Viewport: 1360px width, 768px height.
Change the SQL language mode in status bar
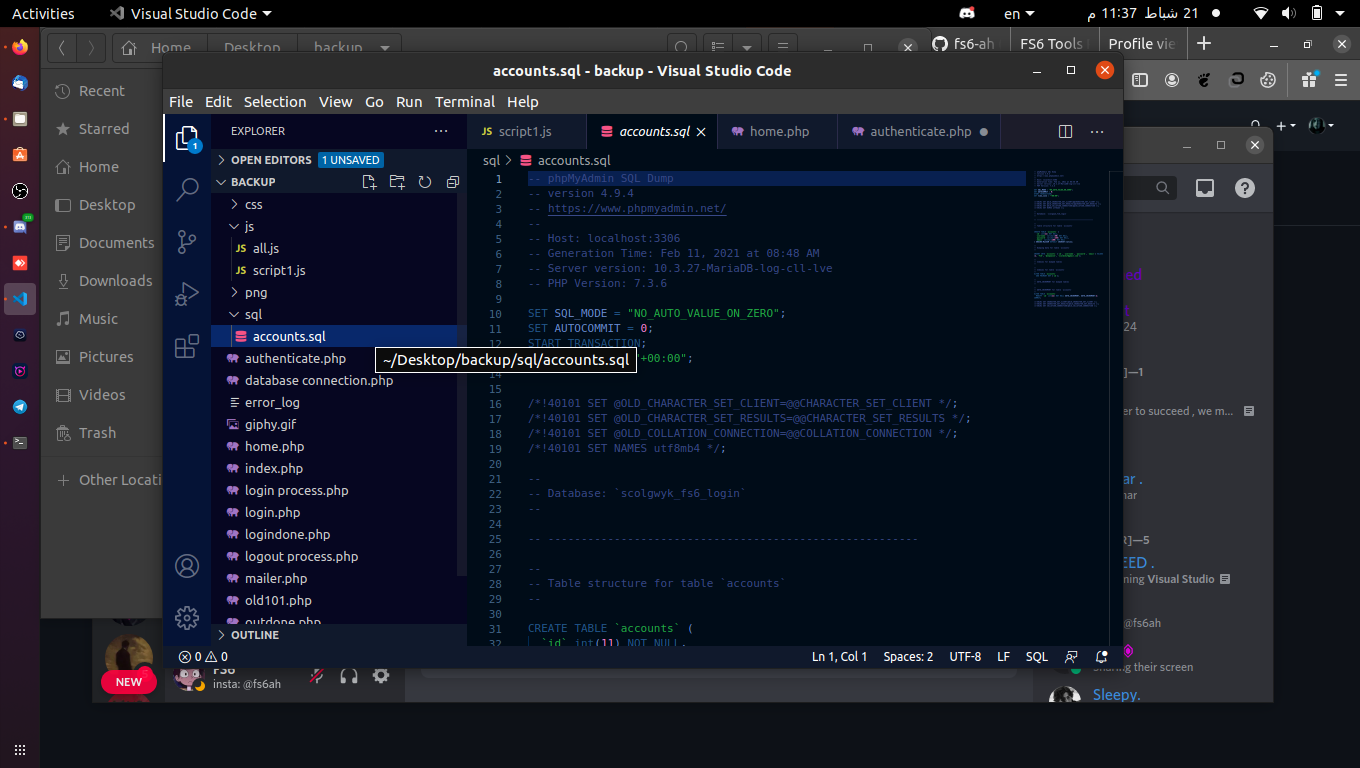pyautogui.click(x=1036, y=657)
